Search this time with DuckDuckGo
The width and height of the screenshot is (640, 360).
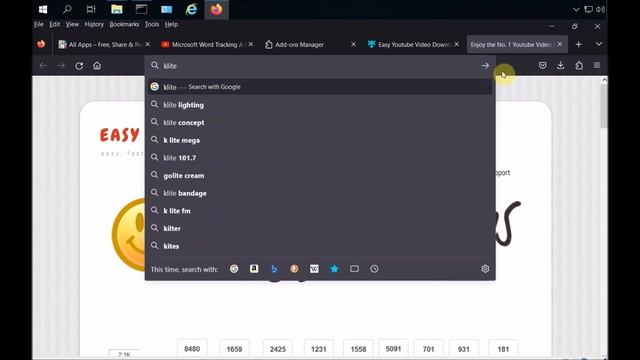point(294,269)
